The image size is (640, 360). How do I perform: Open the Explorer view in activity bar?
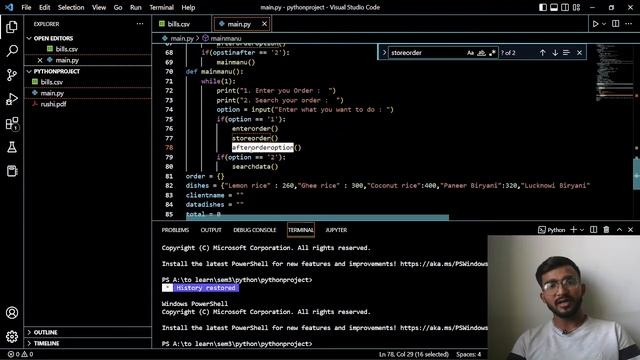click(x=12, y=27)
